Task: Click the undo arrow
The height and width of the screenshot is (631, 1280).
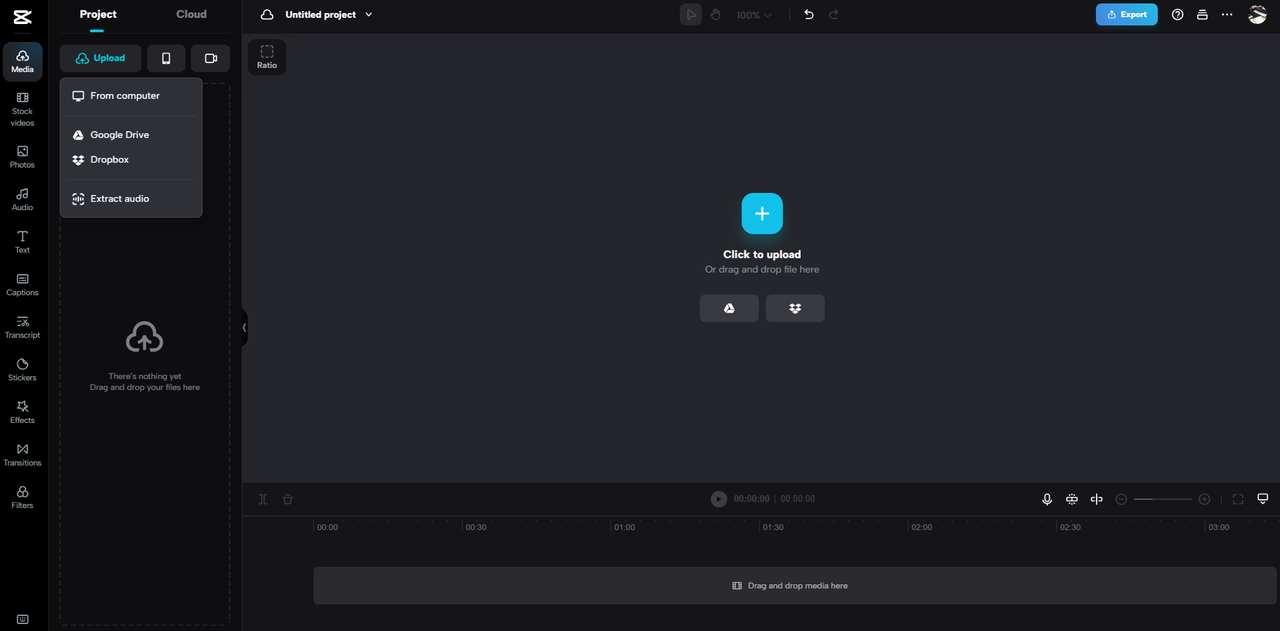Action: tap(809, 15)
